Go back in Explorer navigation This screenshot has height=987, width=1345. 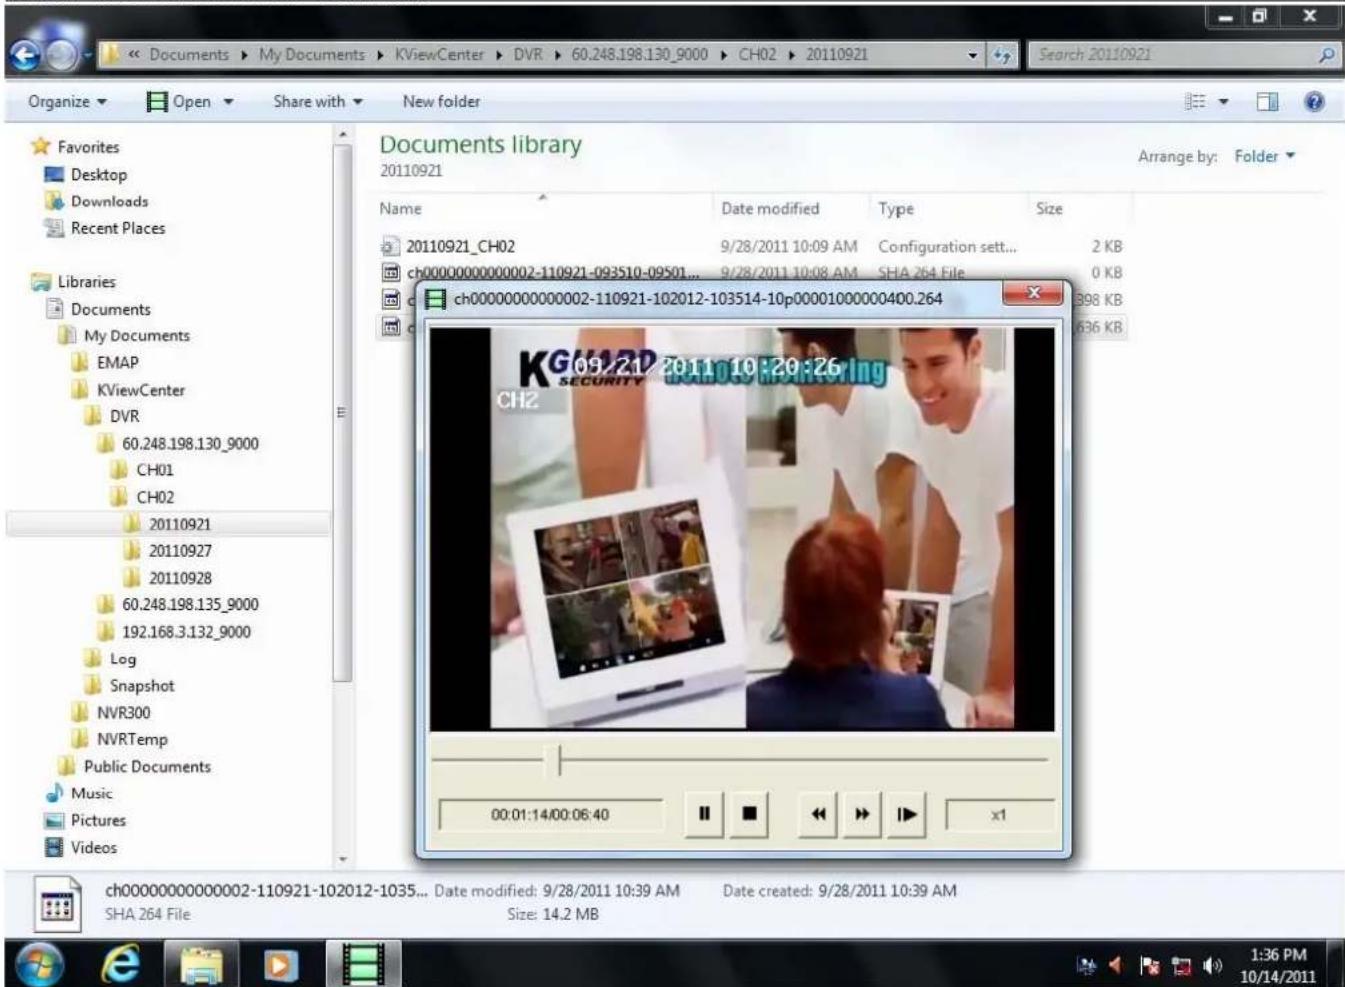(26, 55)
